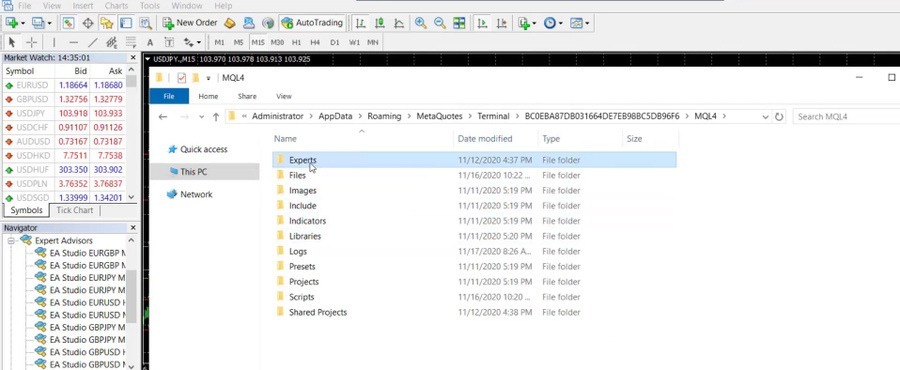Open the Profiles toolbar icon
900x370 pixels.
coord(38,23)
